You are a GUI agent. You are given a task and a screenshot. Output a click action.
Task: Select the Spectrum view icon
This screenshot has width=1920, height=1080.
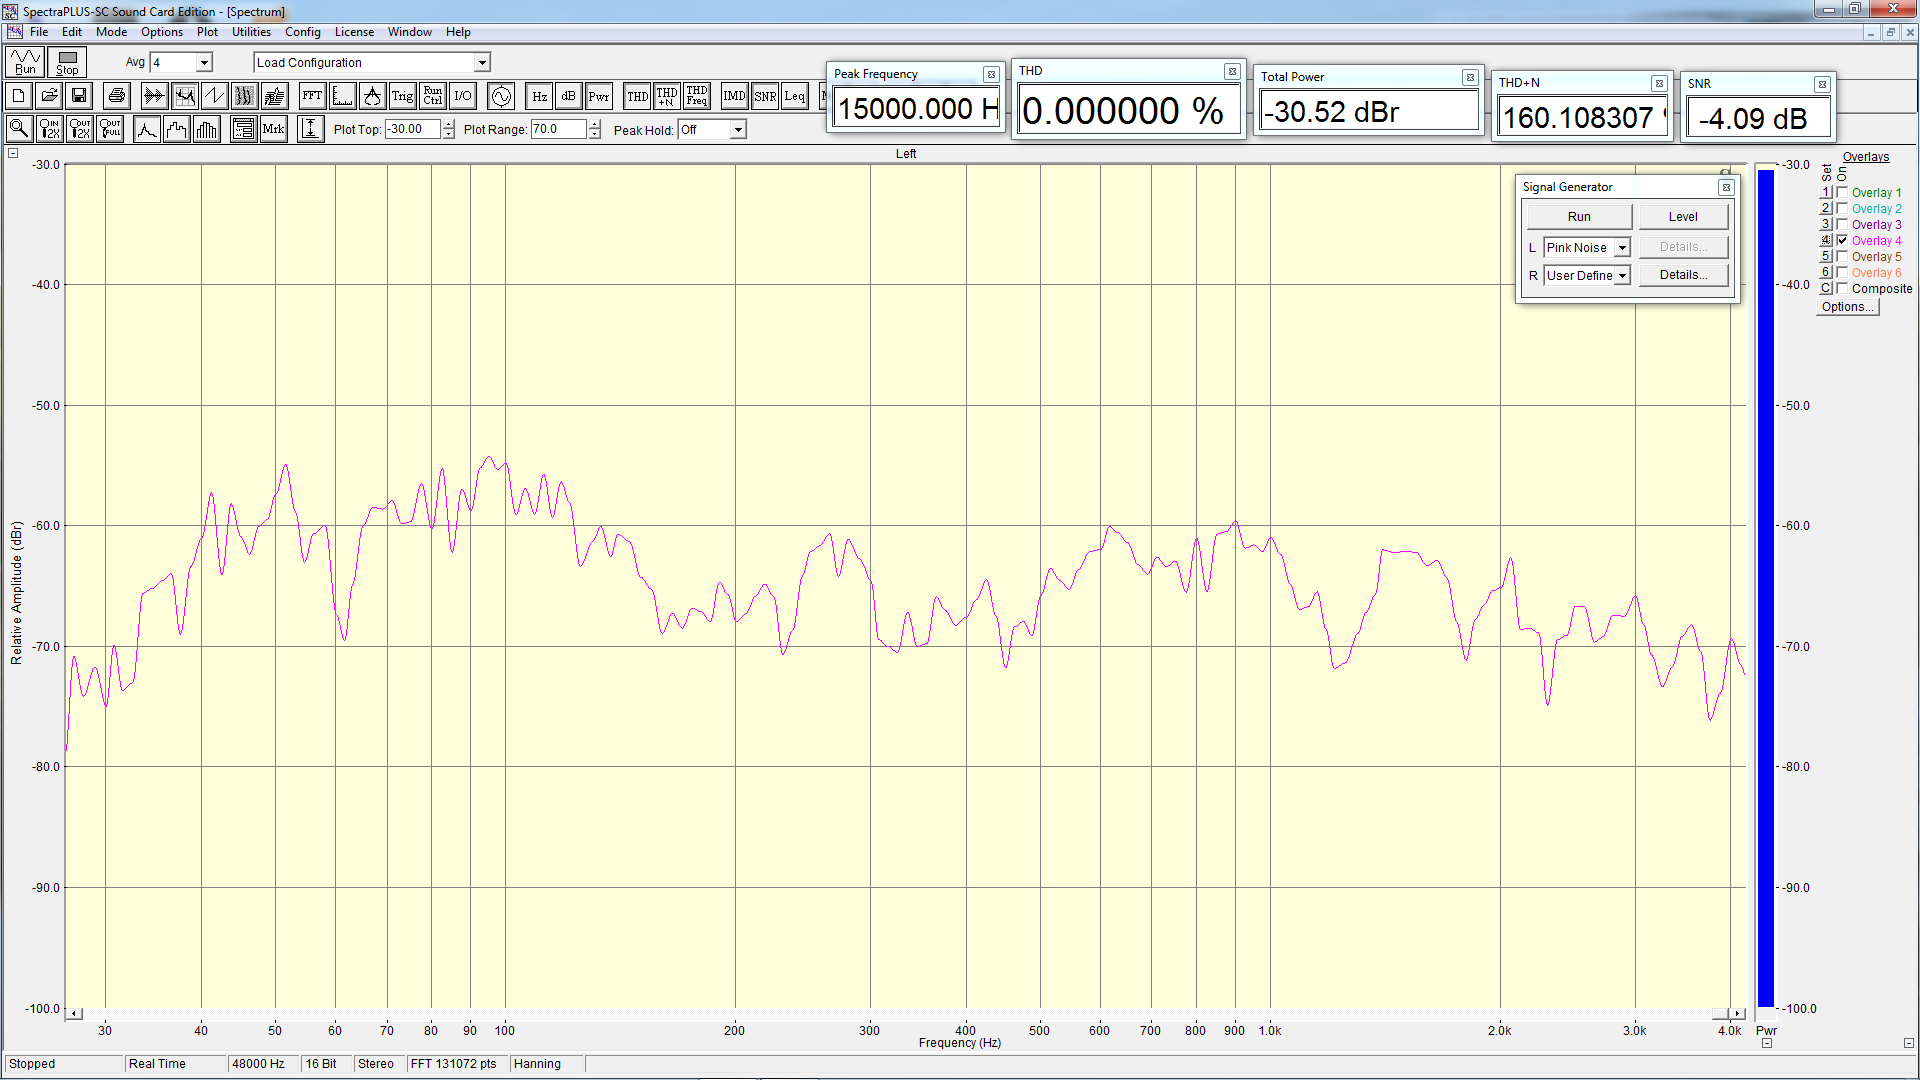(184, 96)
